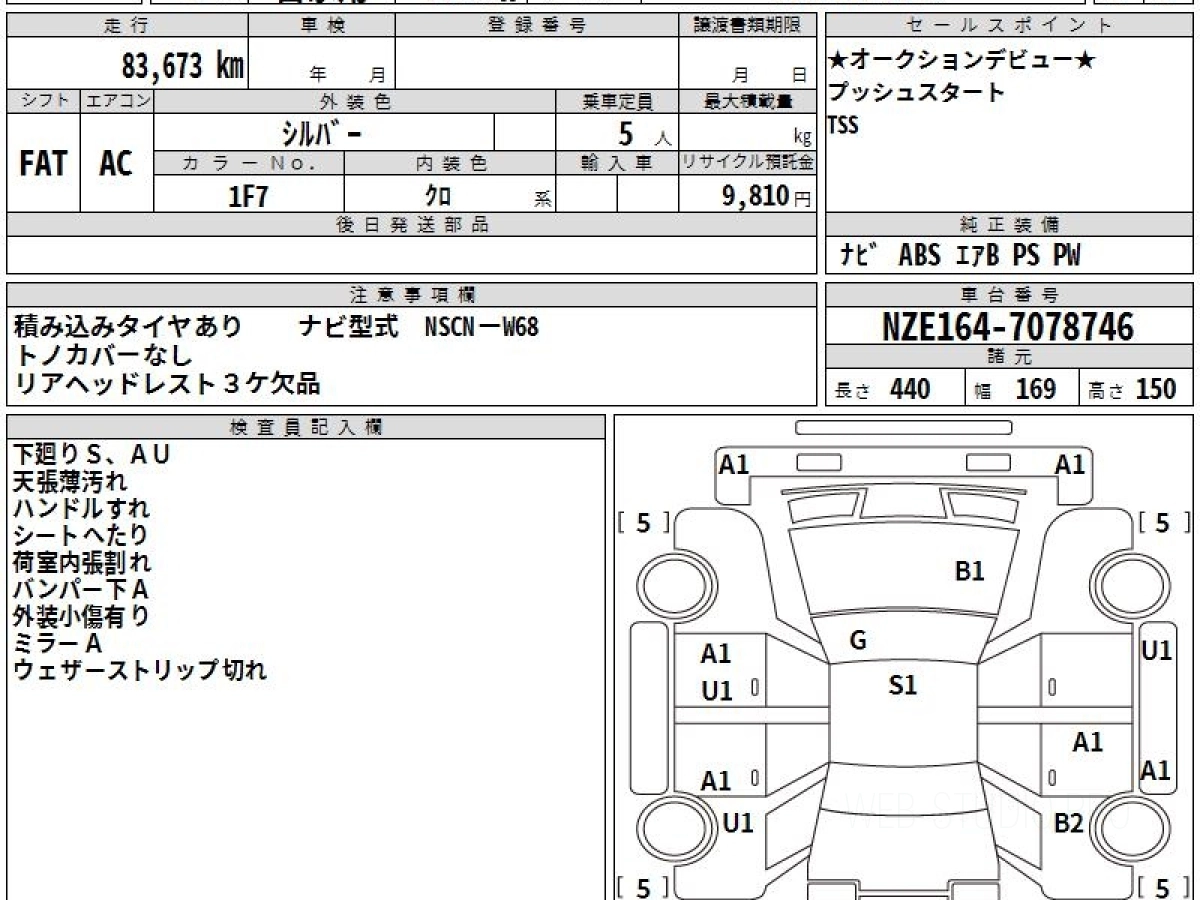Select the ハンドルすれ inspector note
Image resolution: width=1200 pixels, height=900 pixels.
point(82,509)
